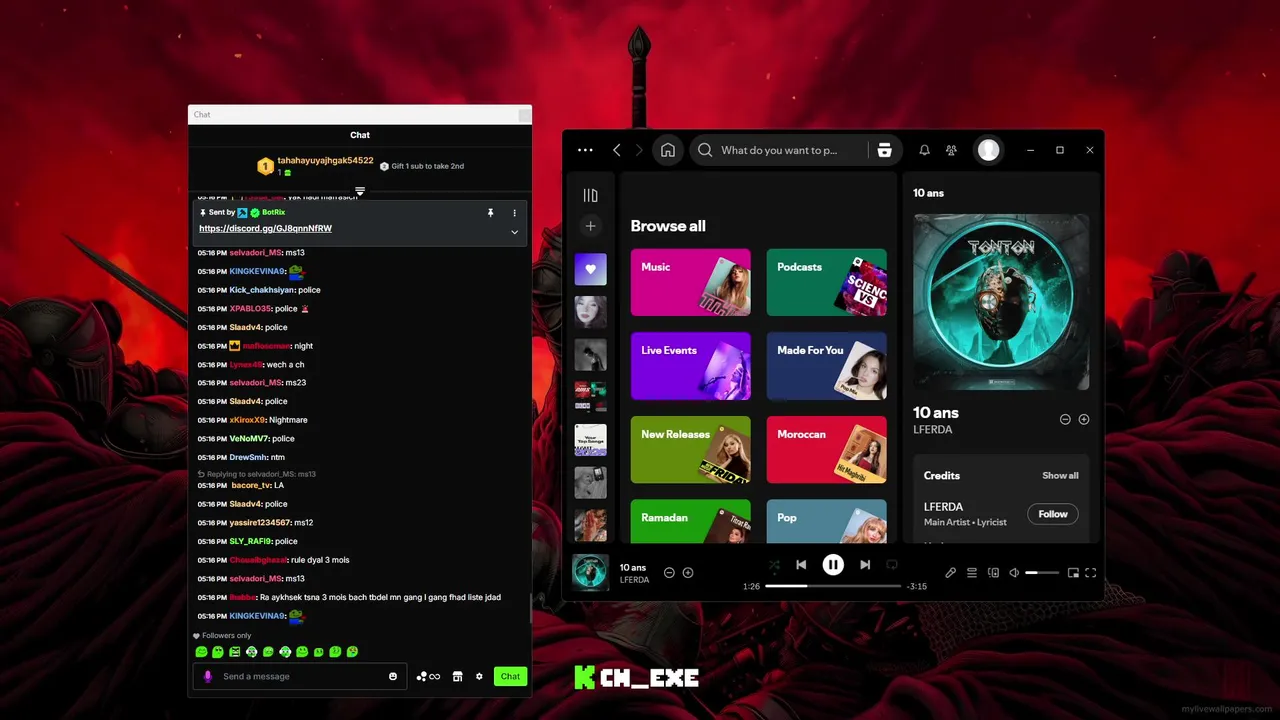Open the Live Events category card

coord(690,366)
